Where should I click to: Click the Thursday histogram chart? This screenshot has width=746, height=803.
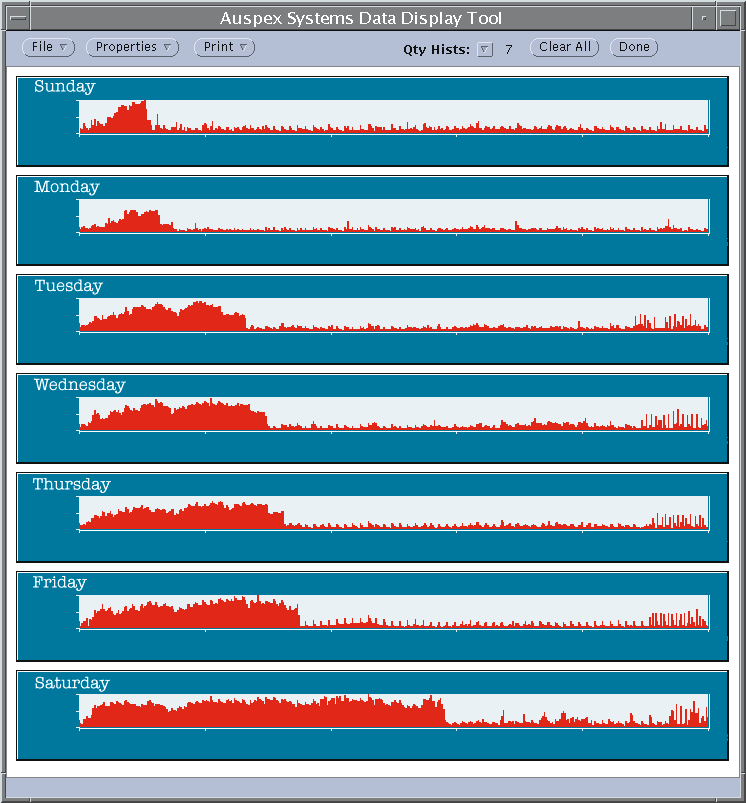pyautogui.click(x=393, y=513)
